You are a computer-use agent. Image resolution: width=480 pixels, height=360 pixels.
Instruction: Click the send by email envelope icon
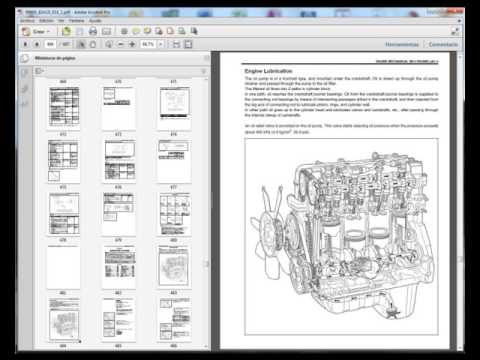click(106, 31)
